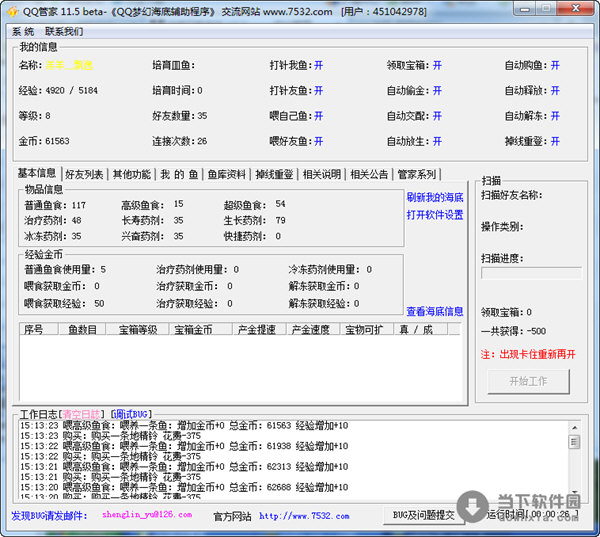Open the 掉线重登 tab
The width and height of the screenshot is (600, 537).
tap(274, 175)
